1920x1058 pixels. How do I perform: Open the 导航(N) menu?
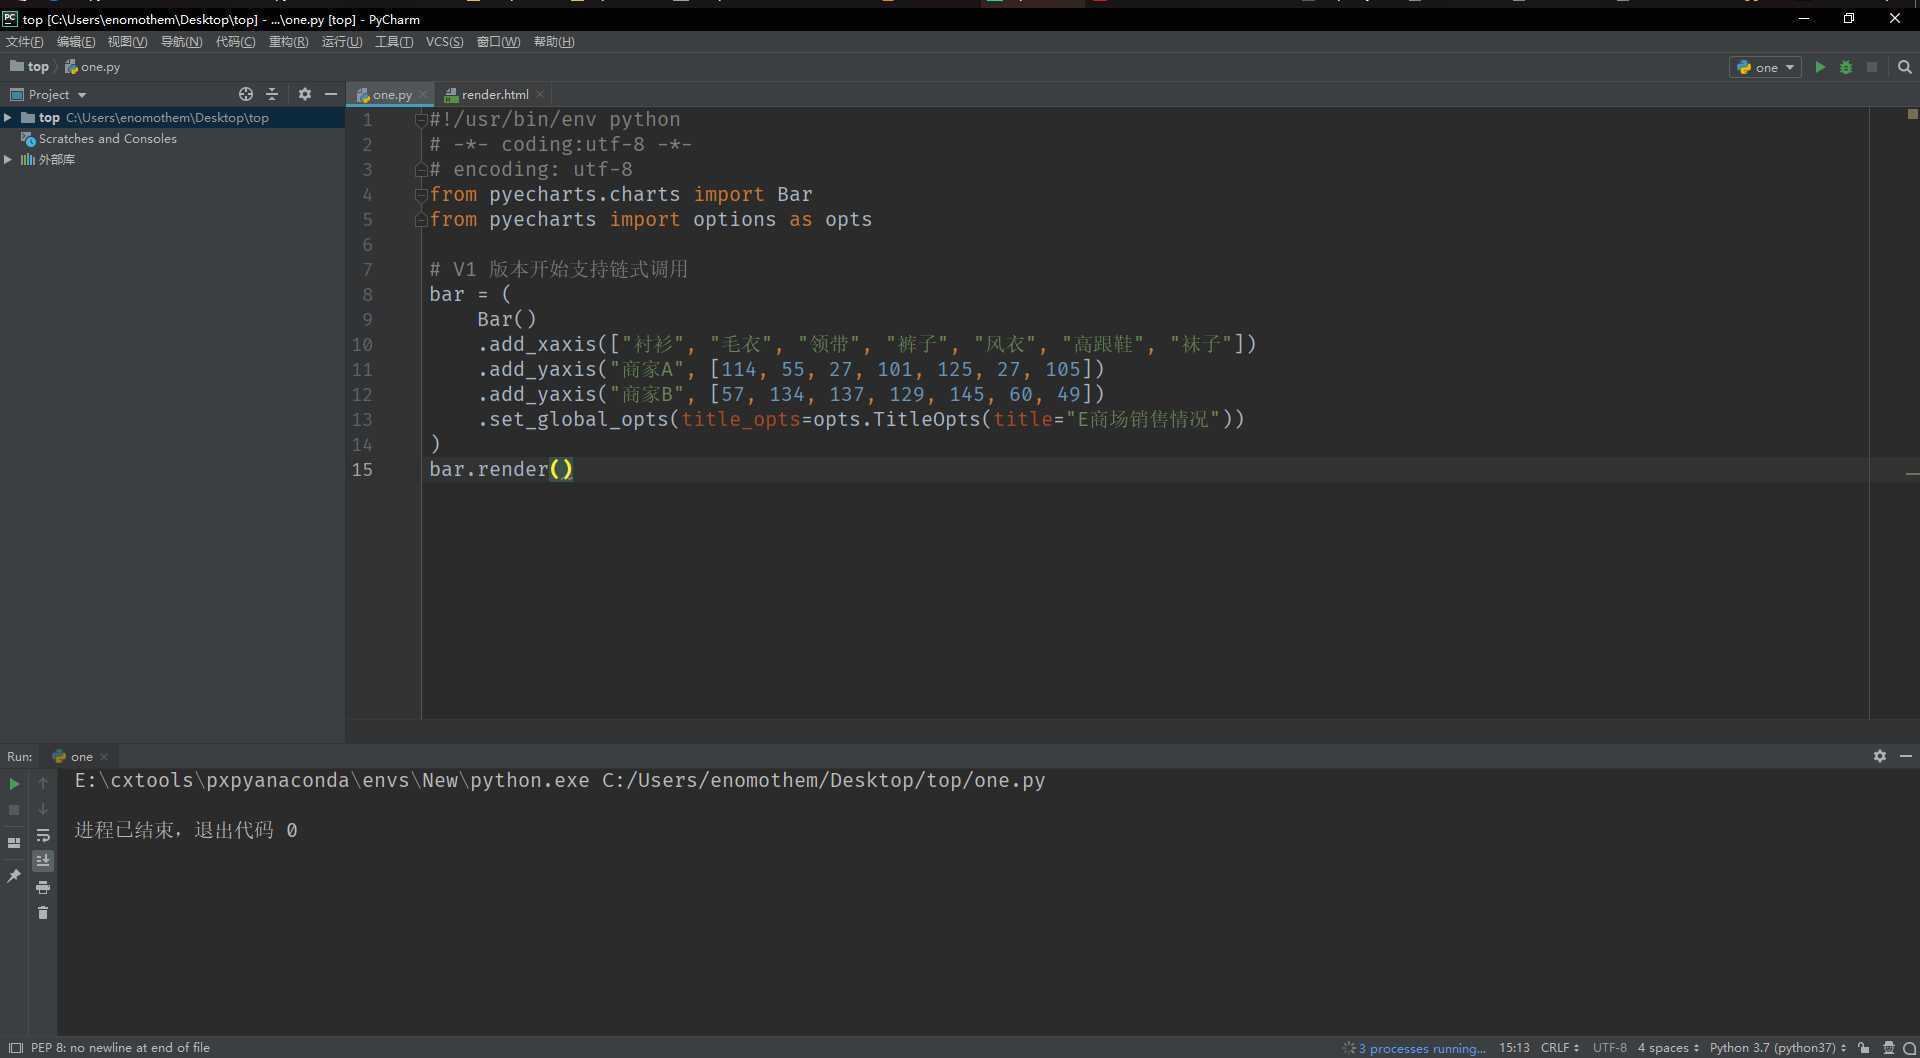181,41
